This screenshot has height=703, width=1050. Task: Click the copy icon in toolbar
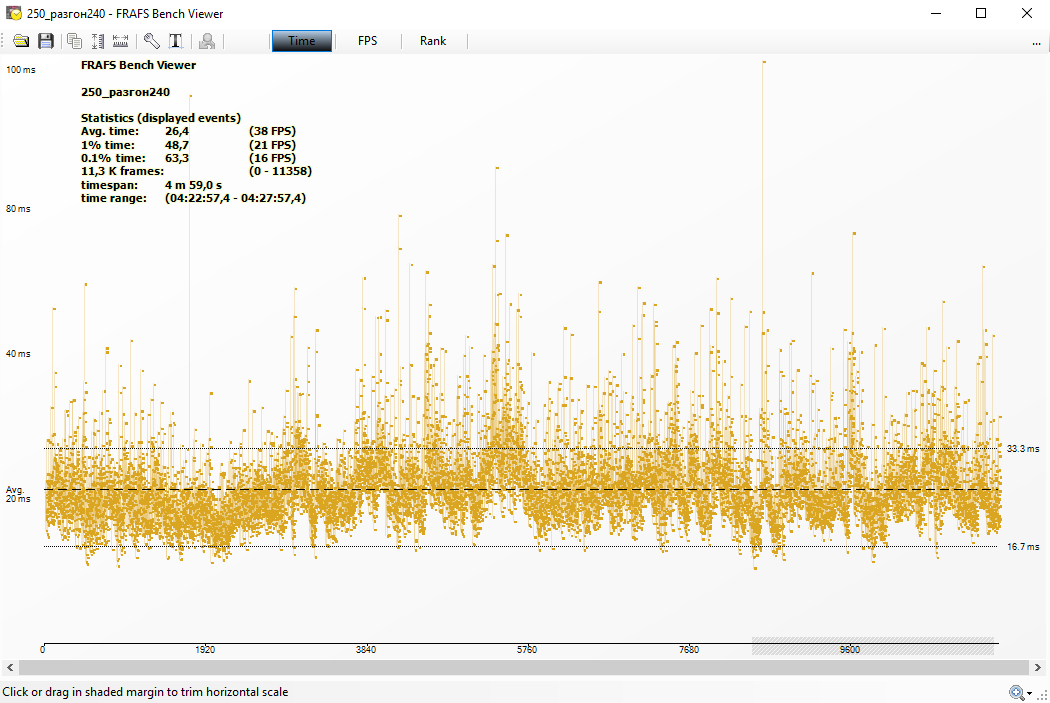click(x=74, y=41)
